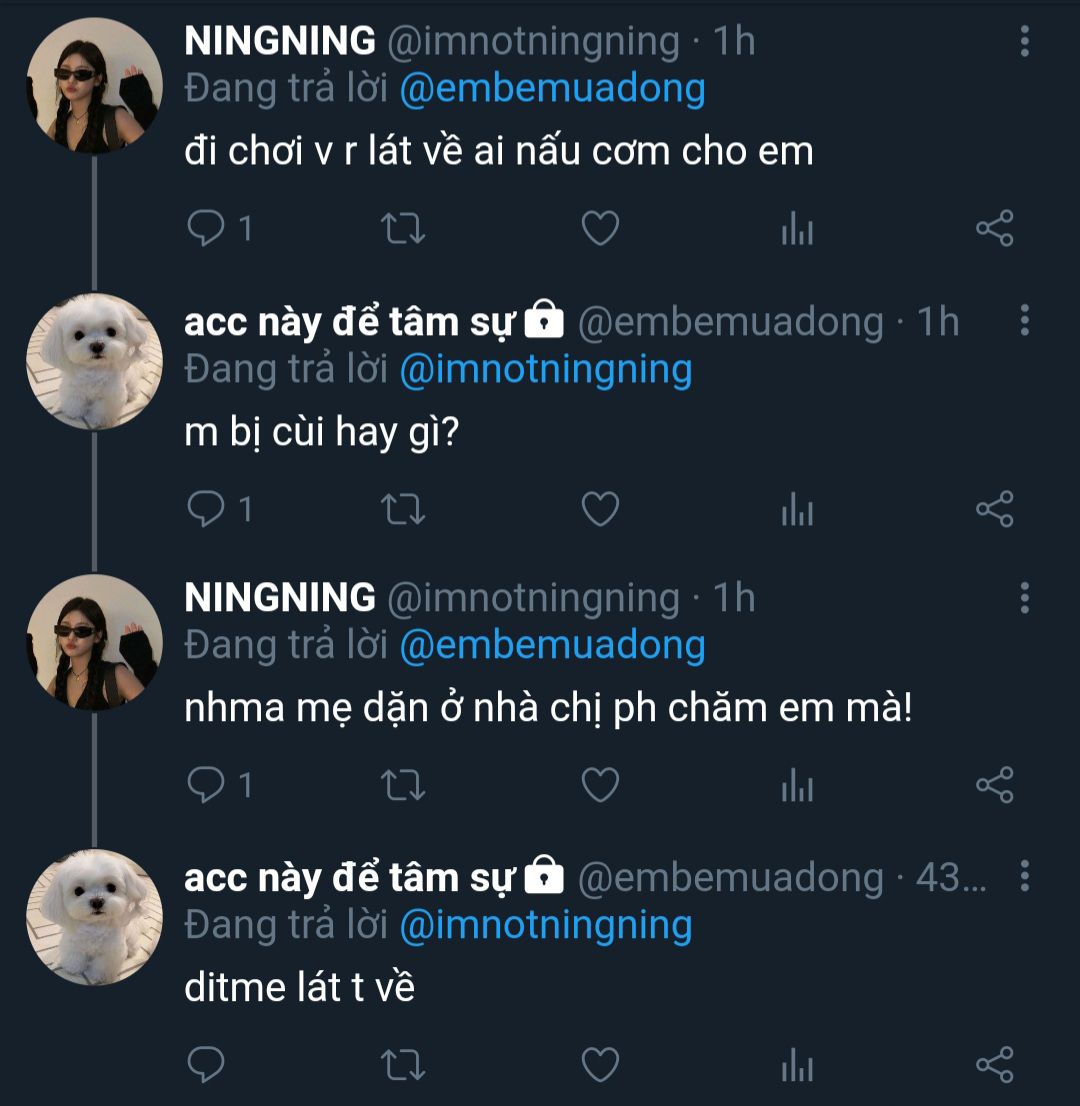Image resolution: width=1080 pixels, height=1106 pixels.
Task: Open more options on 'm bị cùi' tweet
Action: [1024, 321]
